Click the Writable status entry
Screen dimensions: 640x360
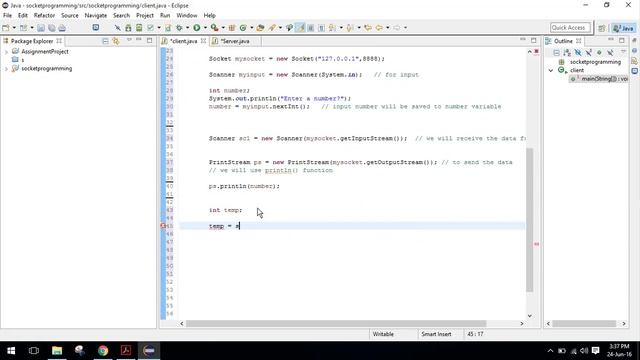coord(383,334)
